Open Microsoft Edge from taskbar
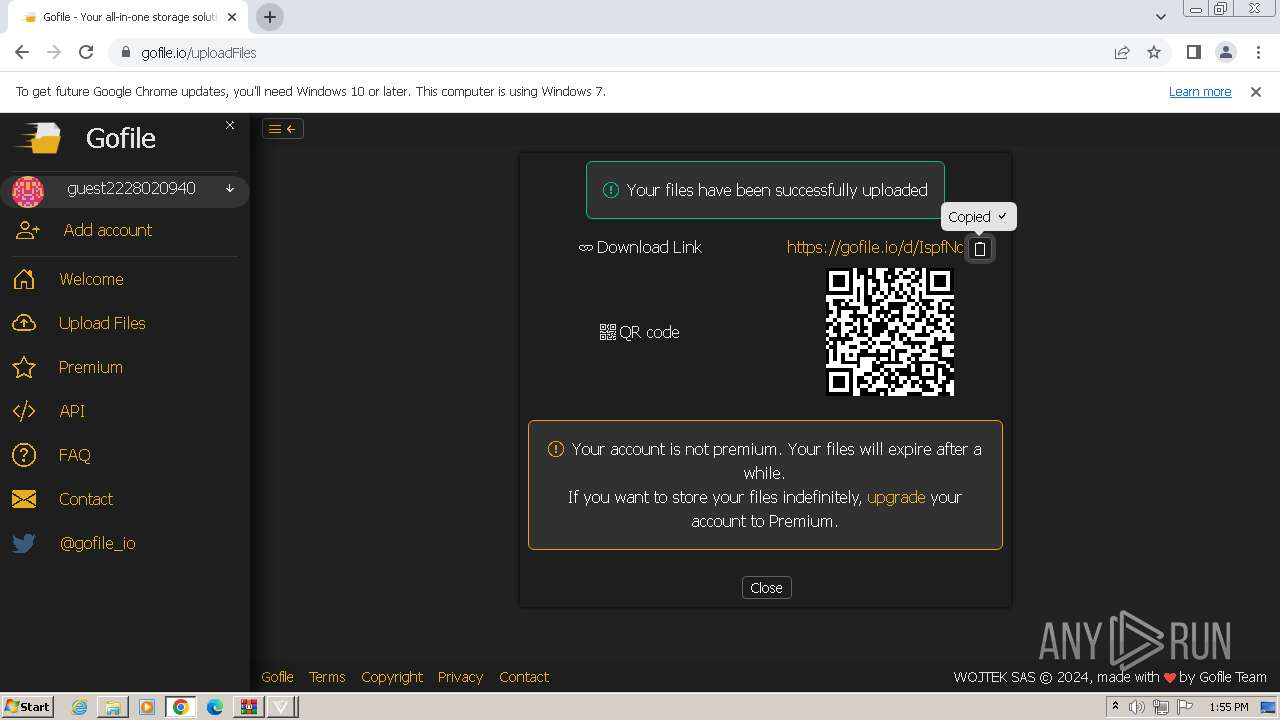 tap(214, 707)
